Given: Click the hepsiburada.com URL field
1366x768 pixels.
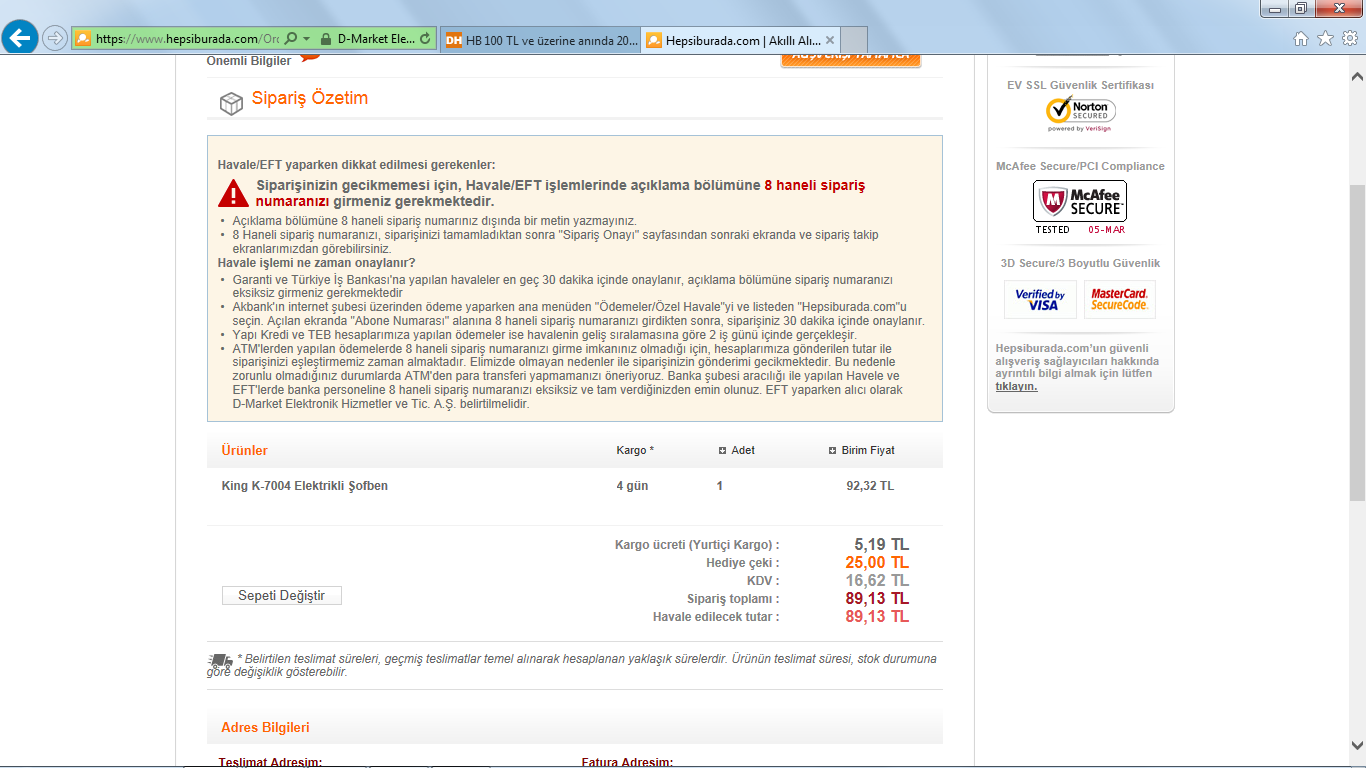Looking at the screenshot, I should [187, 39].
